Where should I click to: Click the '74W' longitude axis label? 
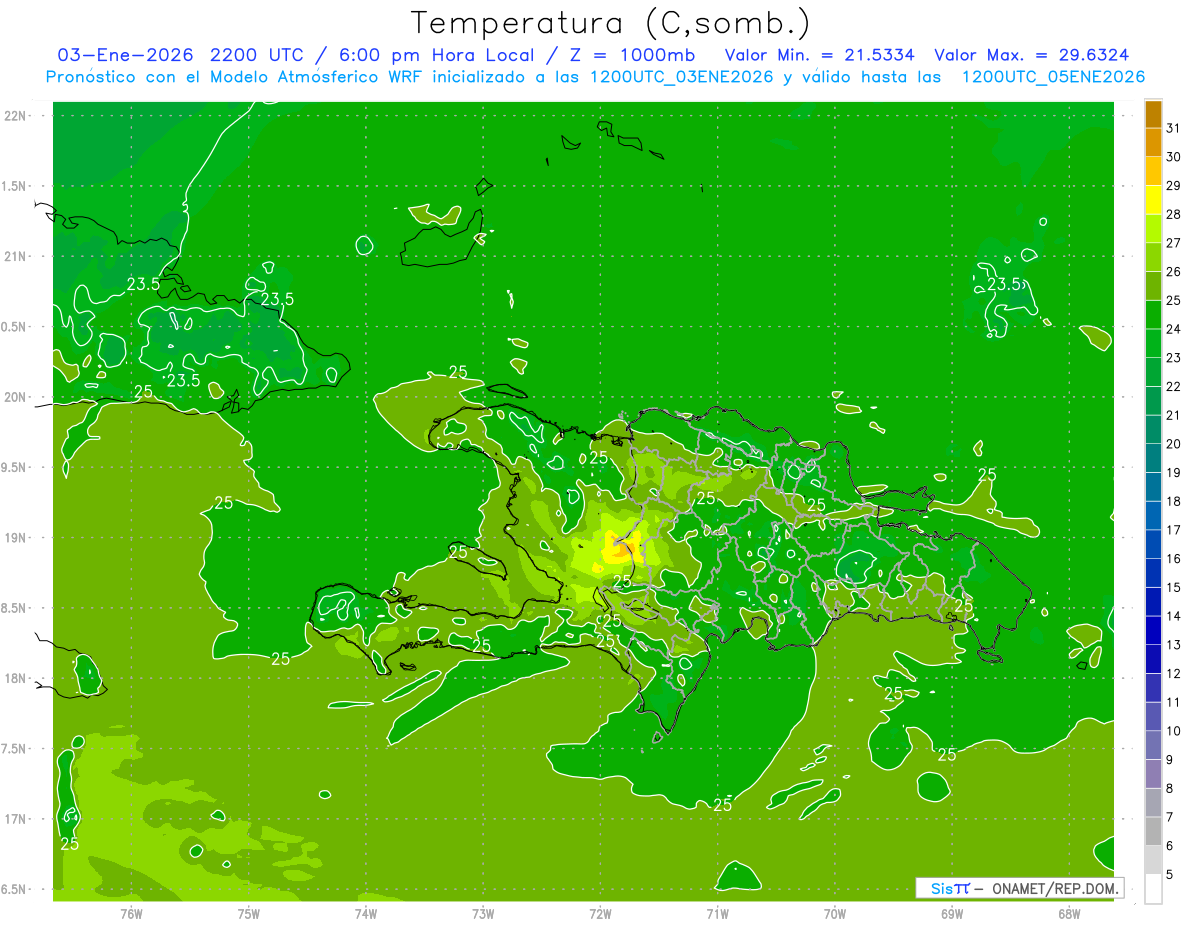pos(365,913)
